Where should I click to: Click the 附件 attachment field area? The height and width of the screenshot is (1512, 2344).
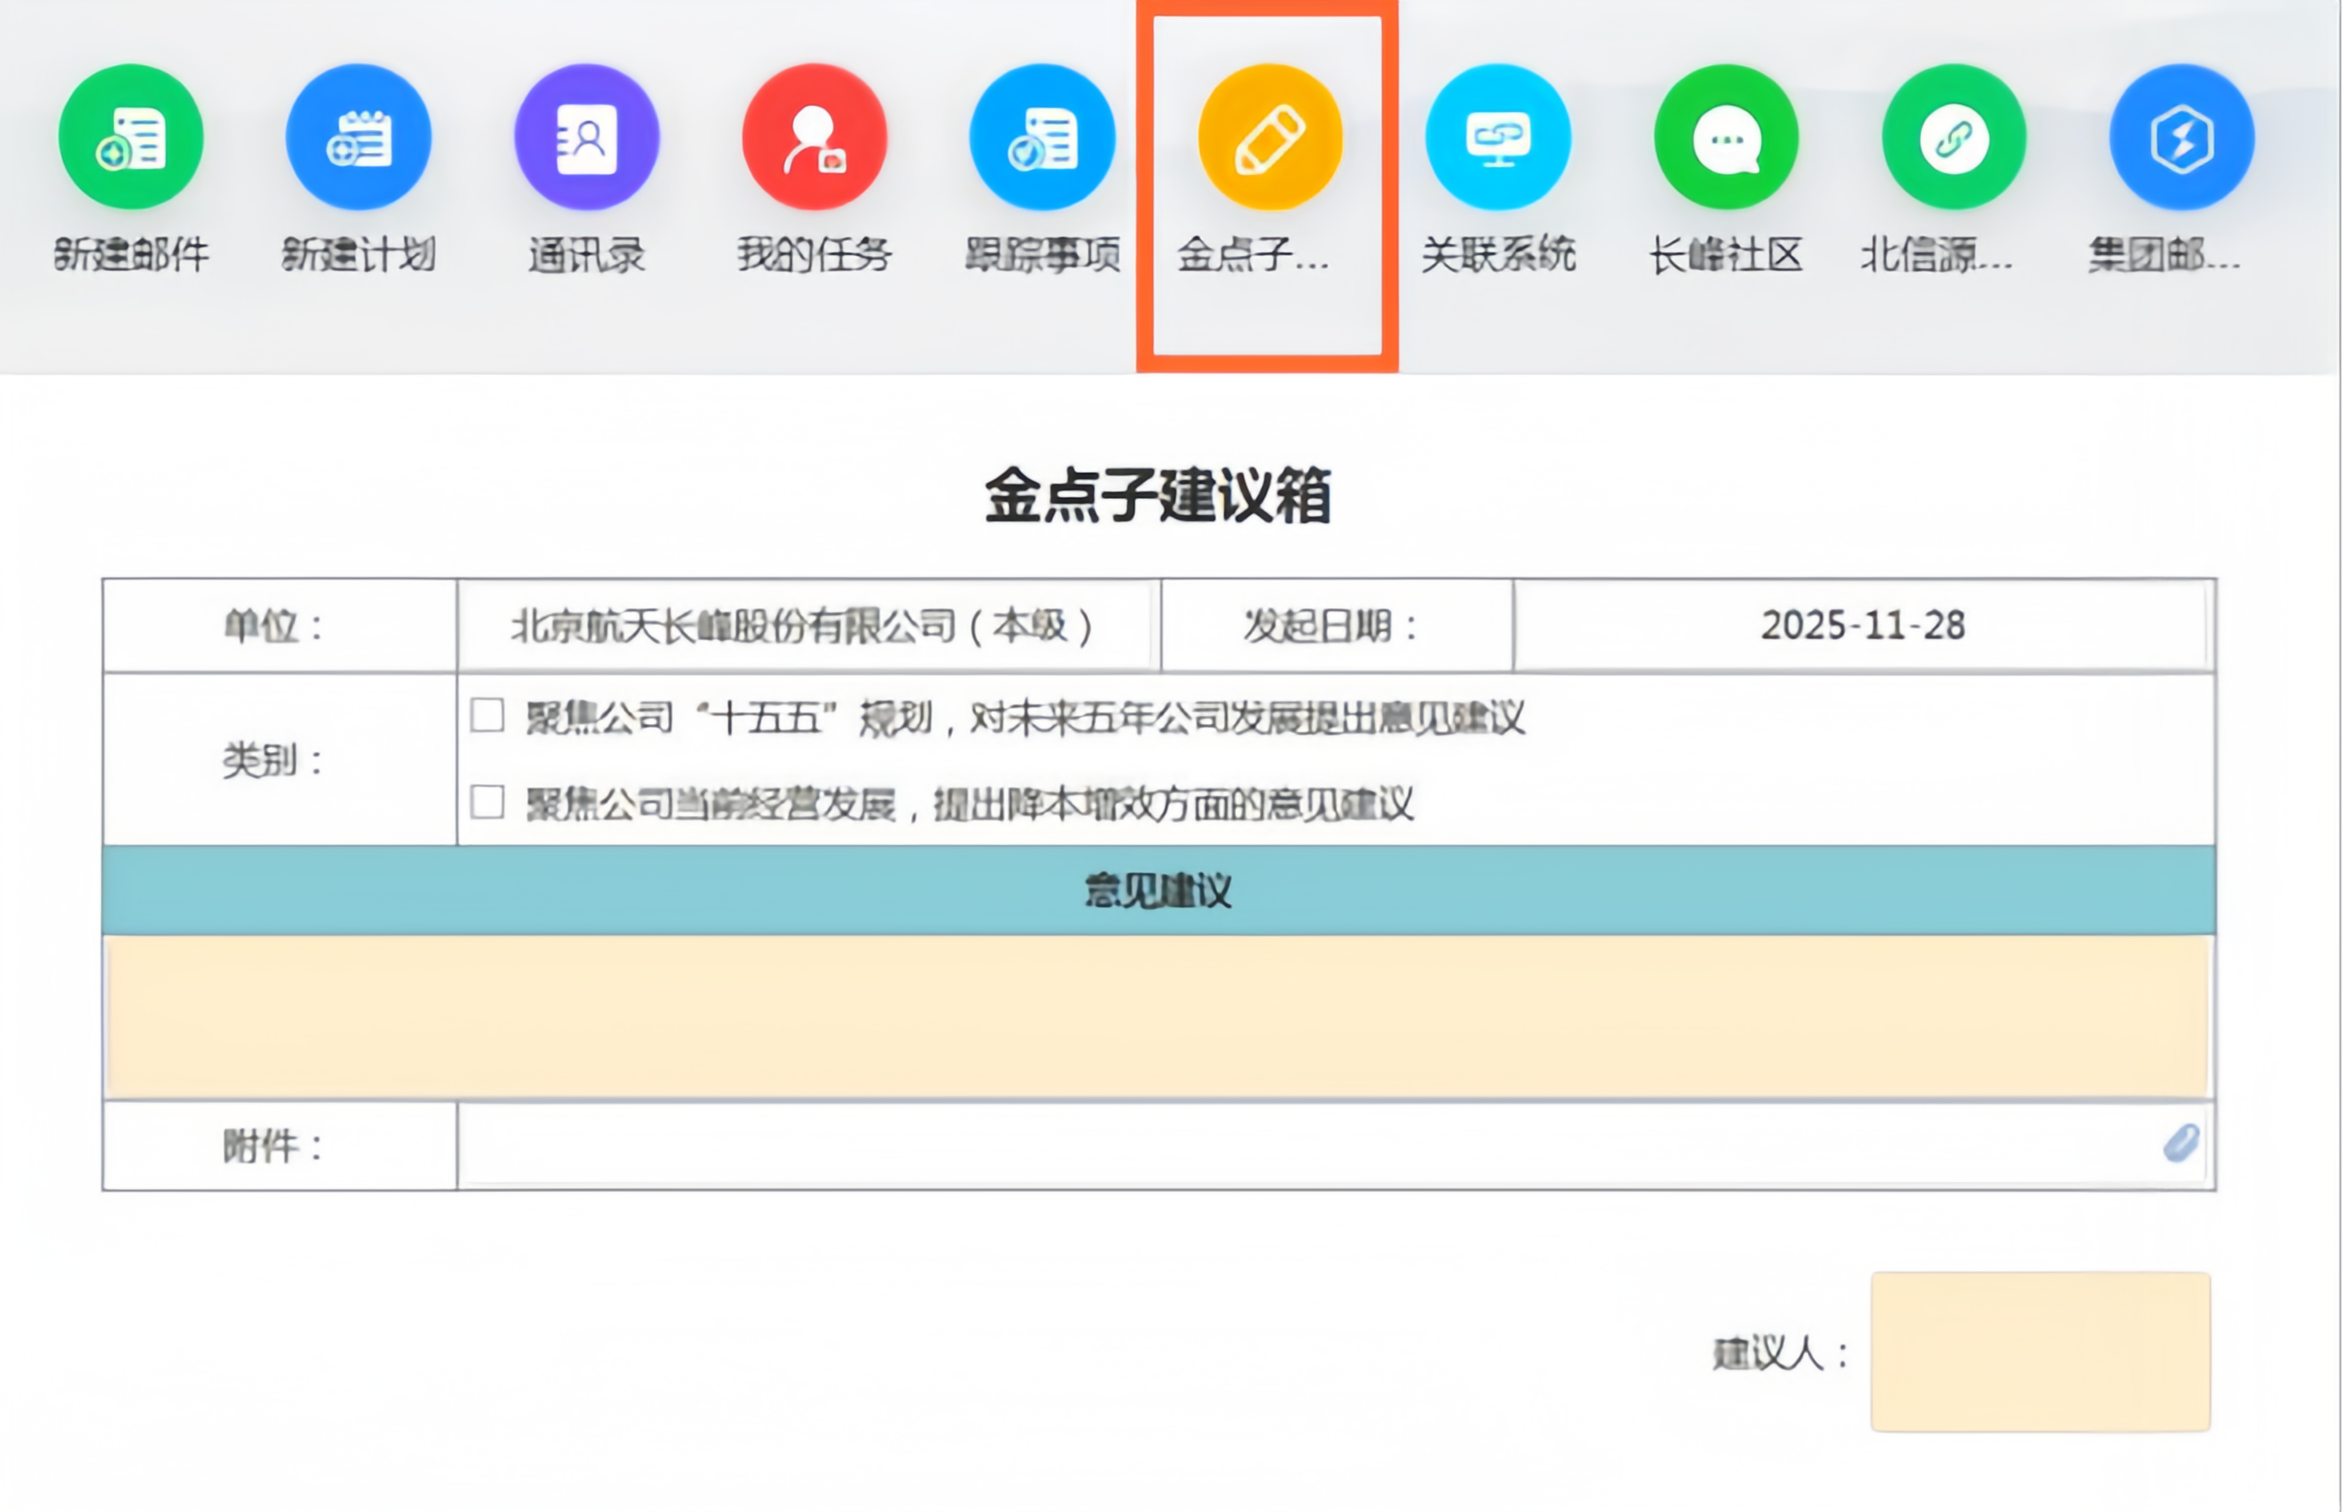[1300, 1145]
